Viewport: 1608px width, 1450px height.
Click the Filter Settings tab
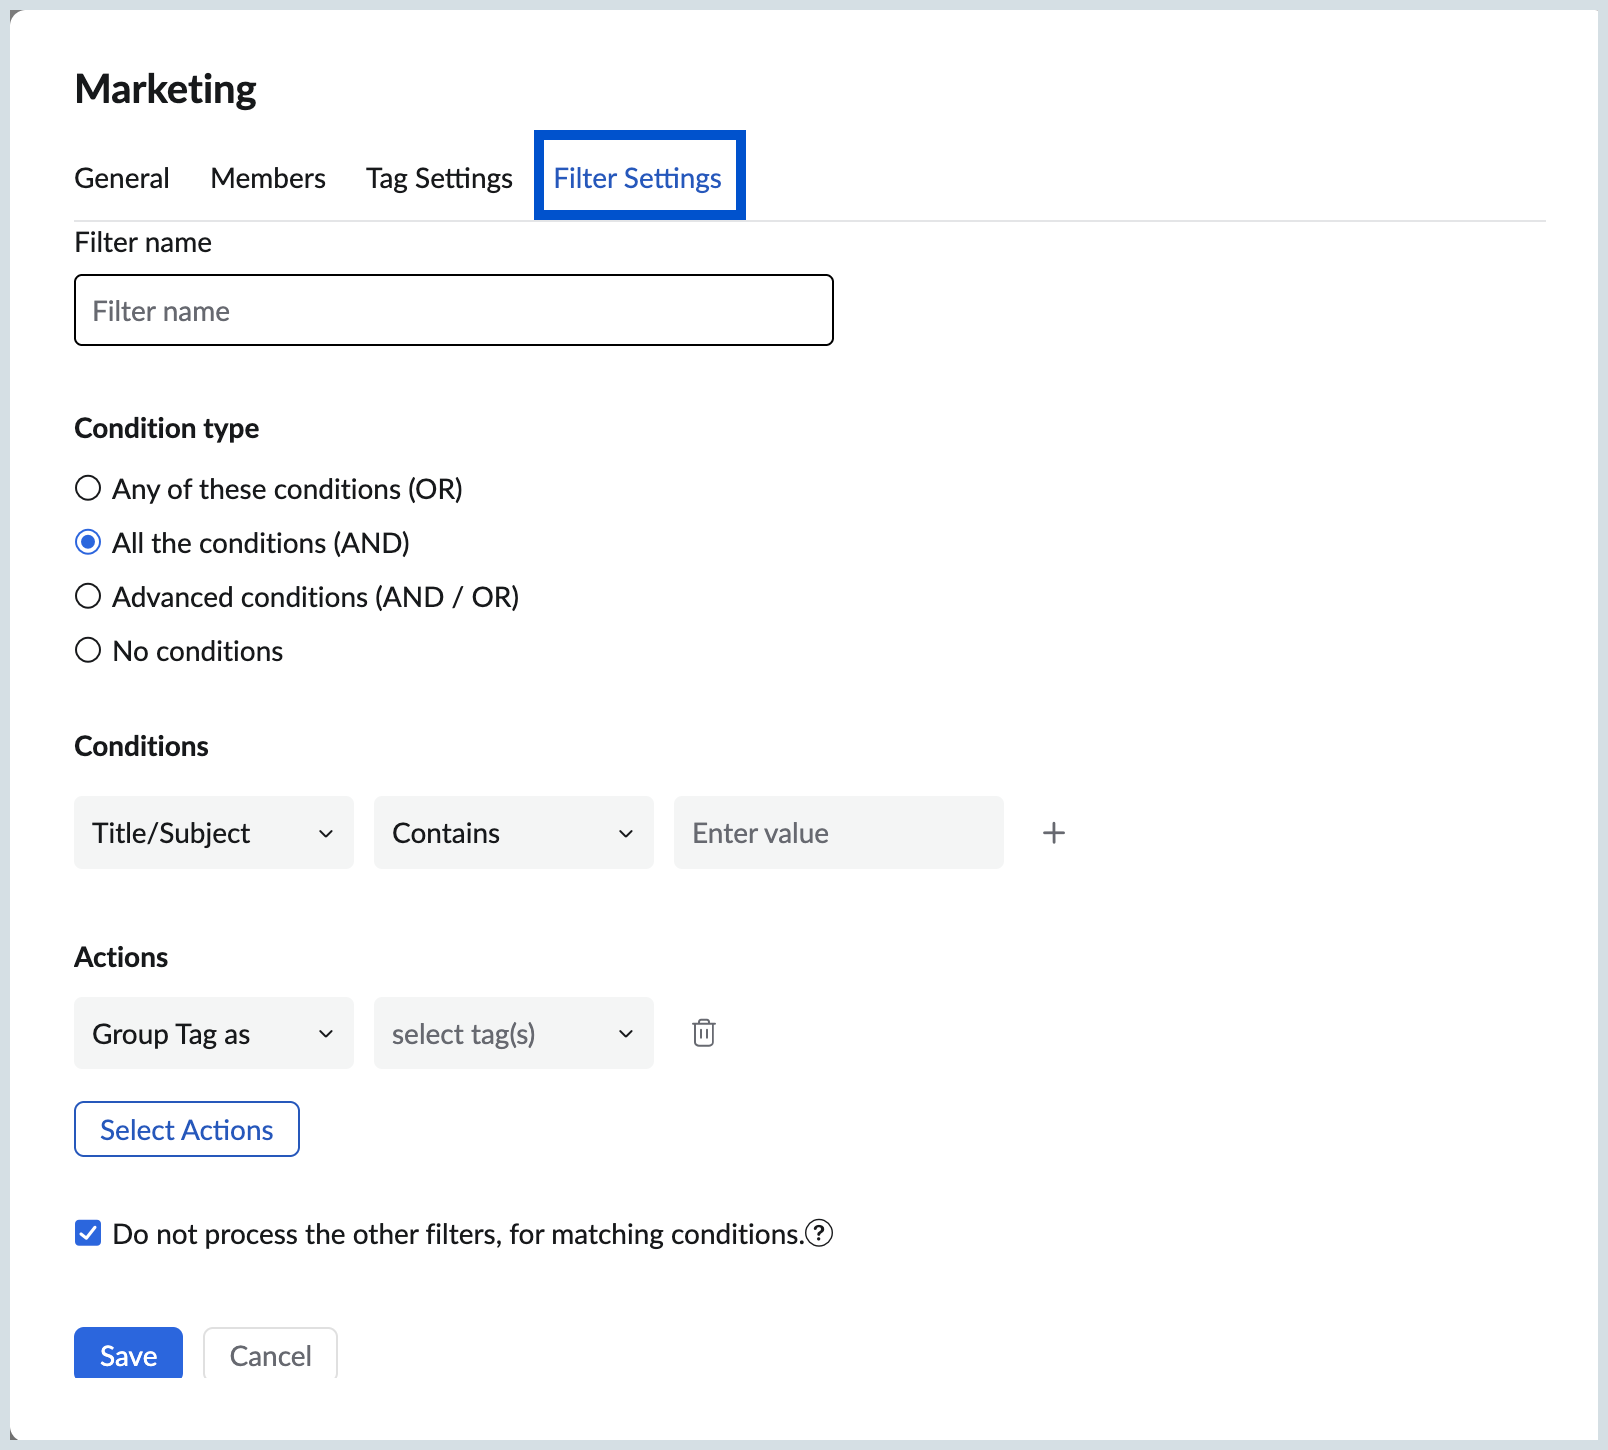[638, 178]
